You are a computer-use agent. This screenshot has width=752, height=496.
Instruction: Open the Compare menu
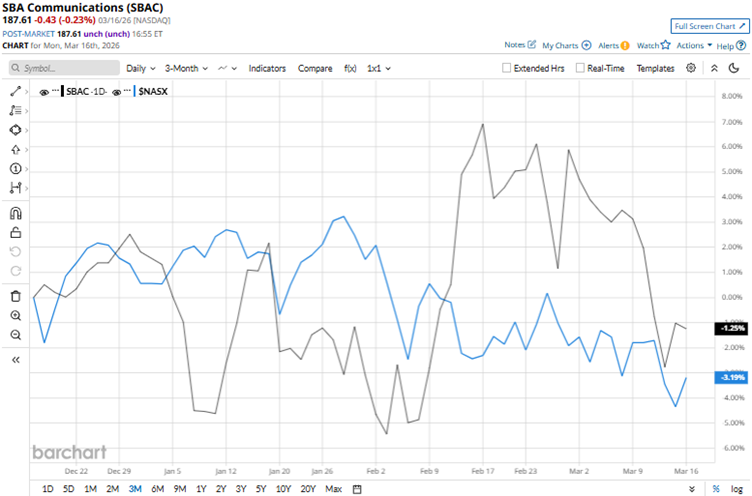pyautogui.click(x=315, y=68)
